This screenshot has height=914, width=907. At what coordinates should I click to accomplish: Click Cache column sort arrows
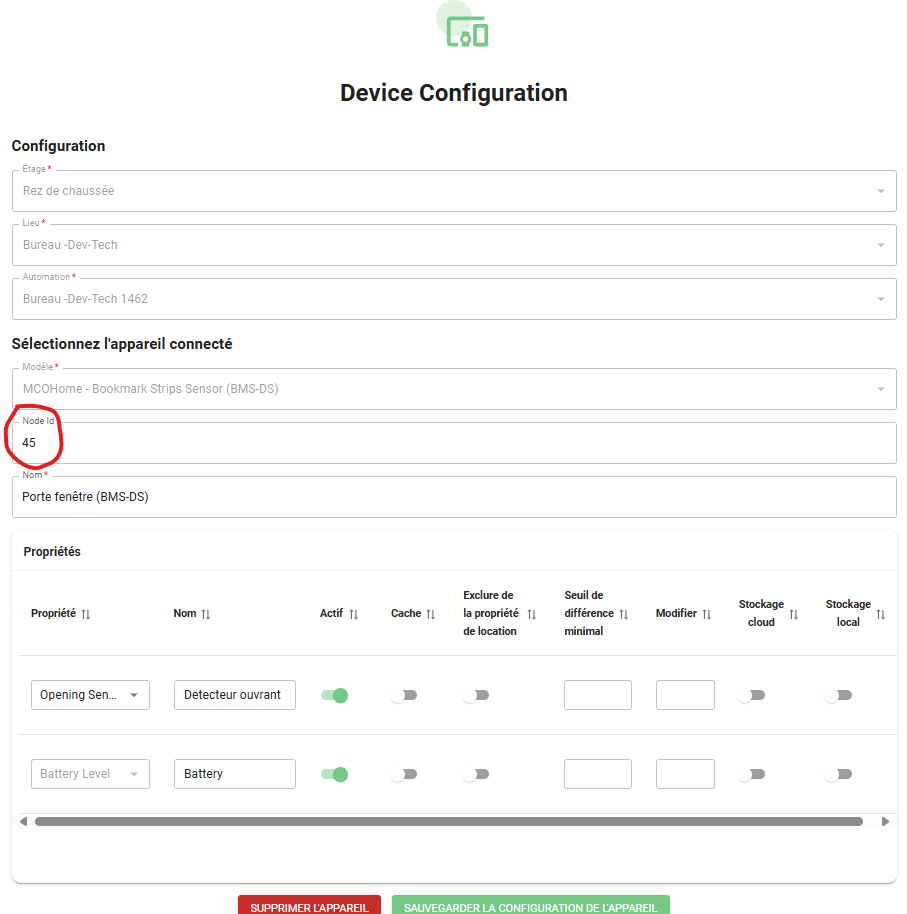pos(431,614)
